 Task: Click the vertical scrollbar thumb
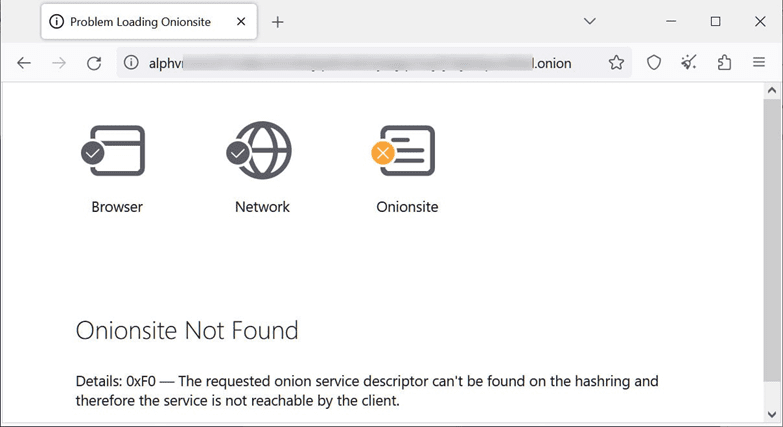[x=771, y=240]
